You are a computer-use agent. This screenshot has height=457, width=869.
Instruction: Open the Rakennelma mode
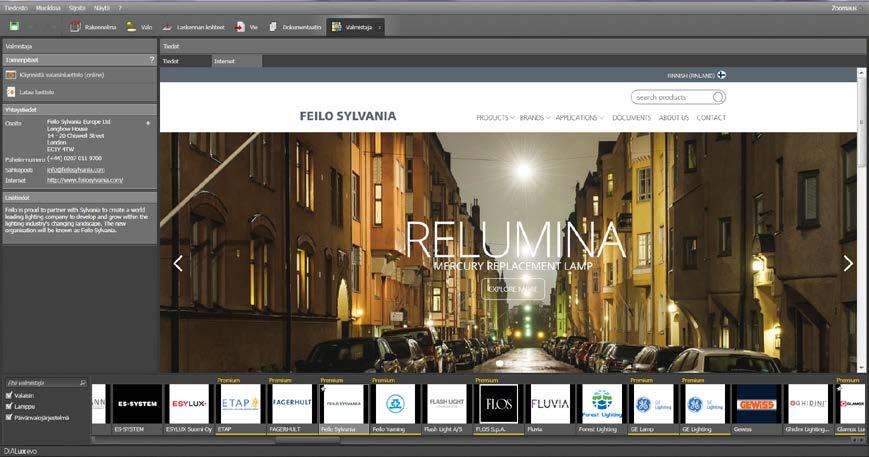pyautogui.click(x=93, y=27)
